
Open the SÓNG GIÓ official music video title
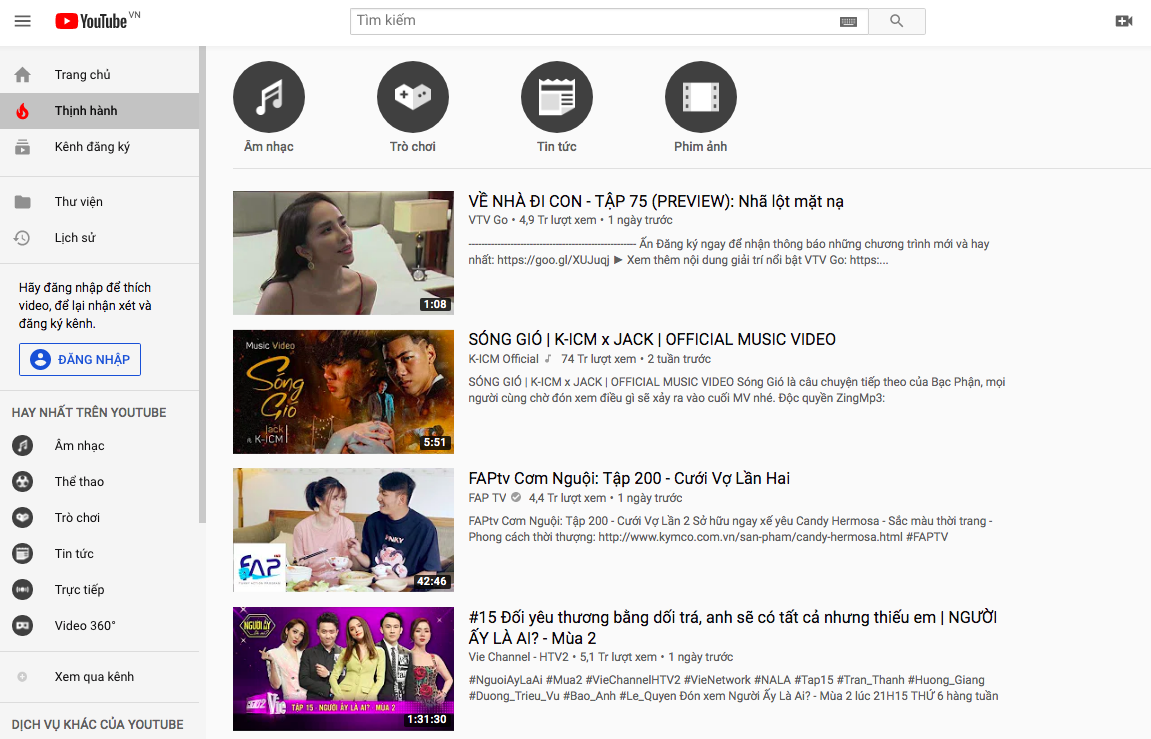(652, 339)
